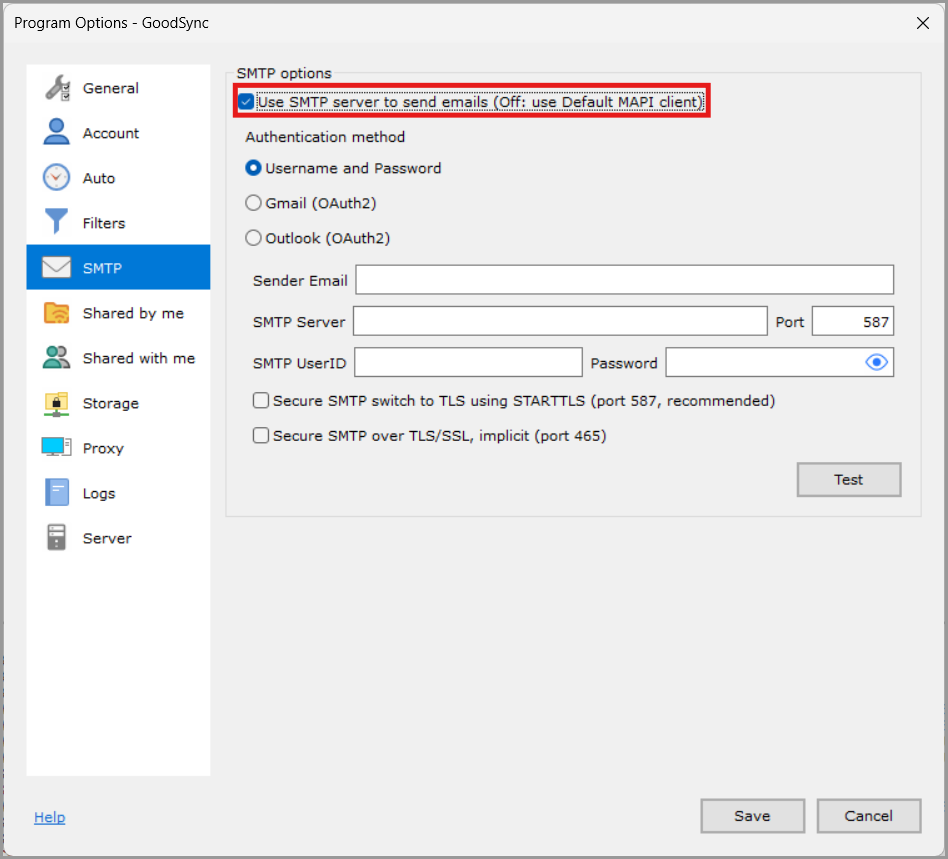Select Gmail (OAuth2) authentication
948x859 pixels.
[x=253, y=203]
